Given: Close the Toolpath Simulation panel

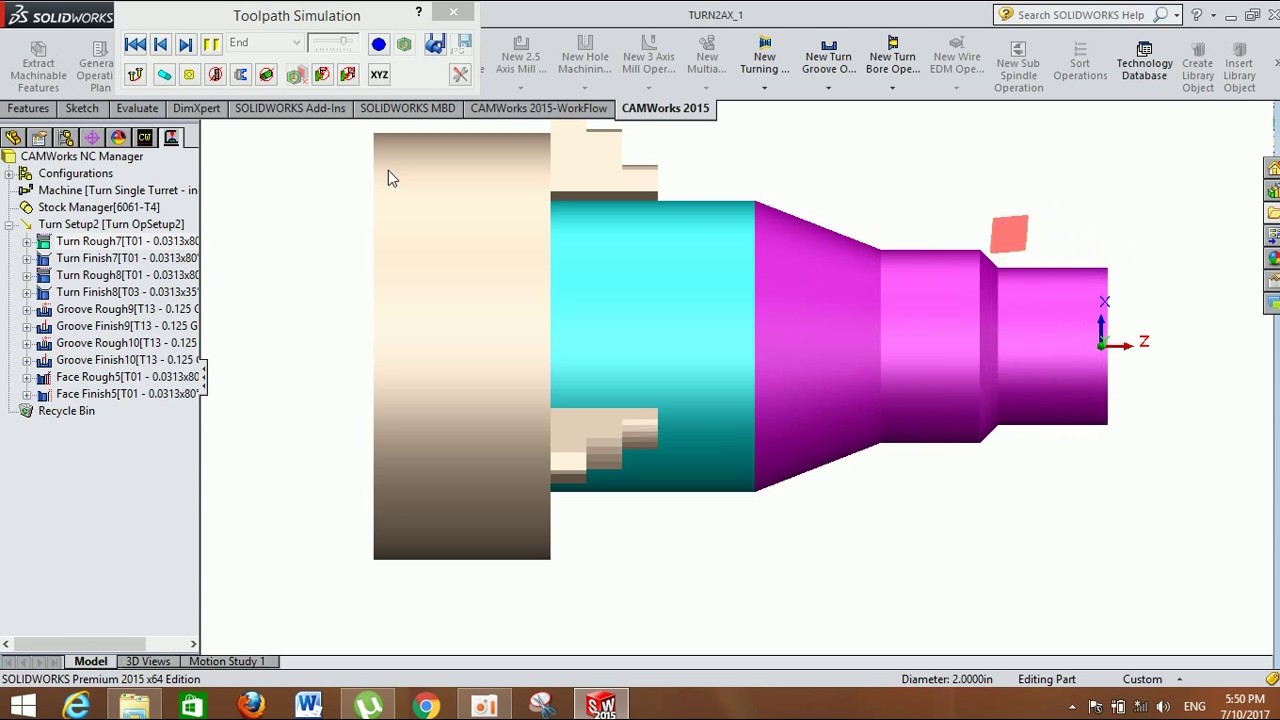Looking at the screenshot, I should tap(453, 13).
